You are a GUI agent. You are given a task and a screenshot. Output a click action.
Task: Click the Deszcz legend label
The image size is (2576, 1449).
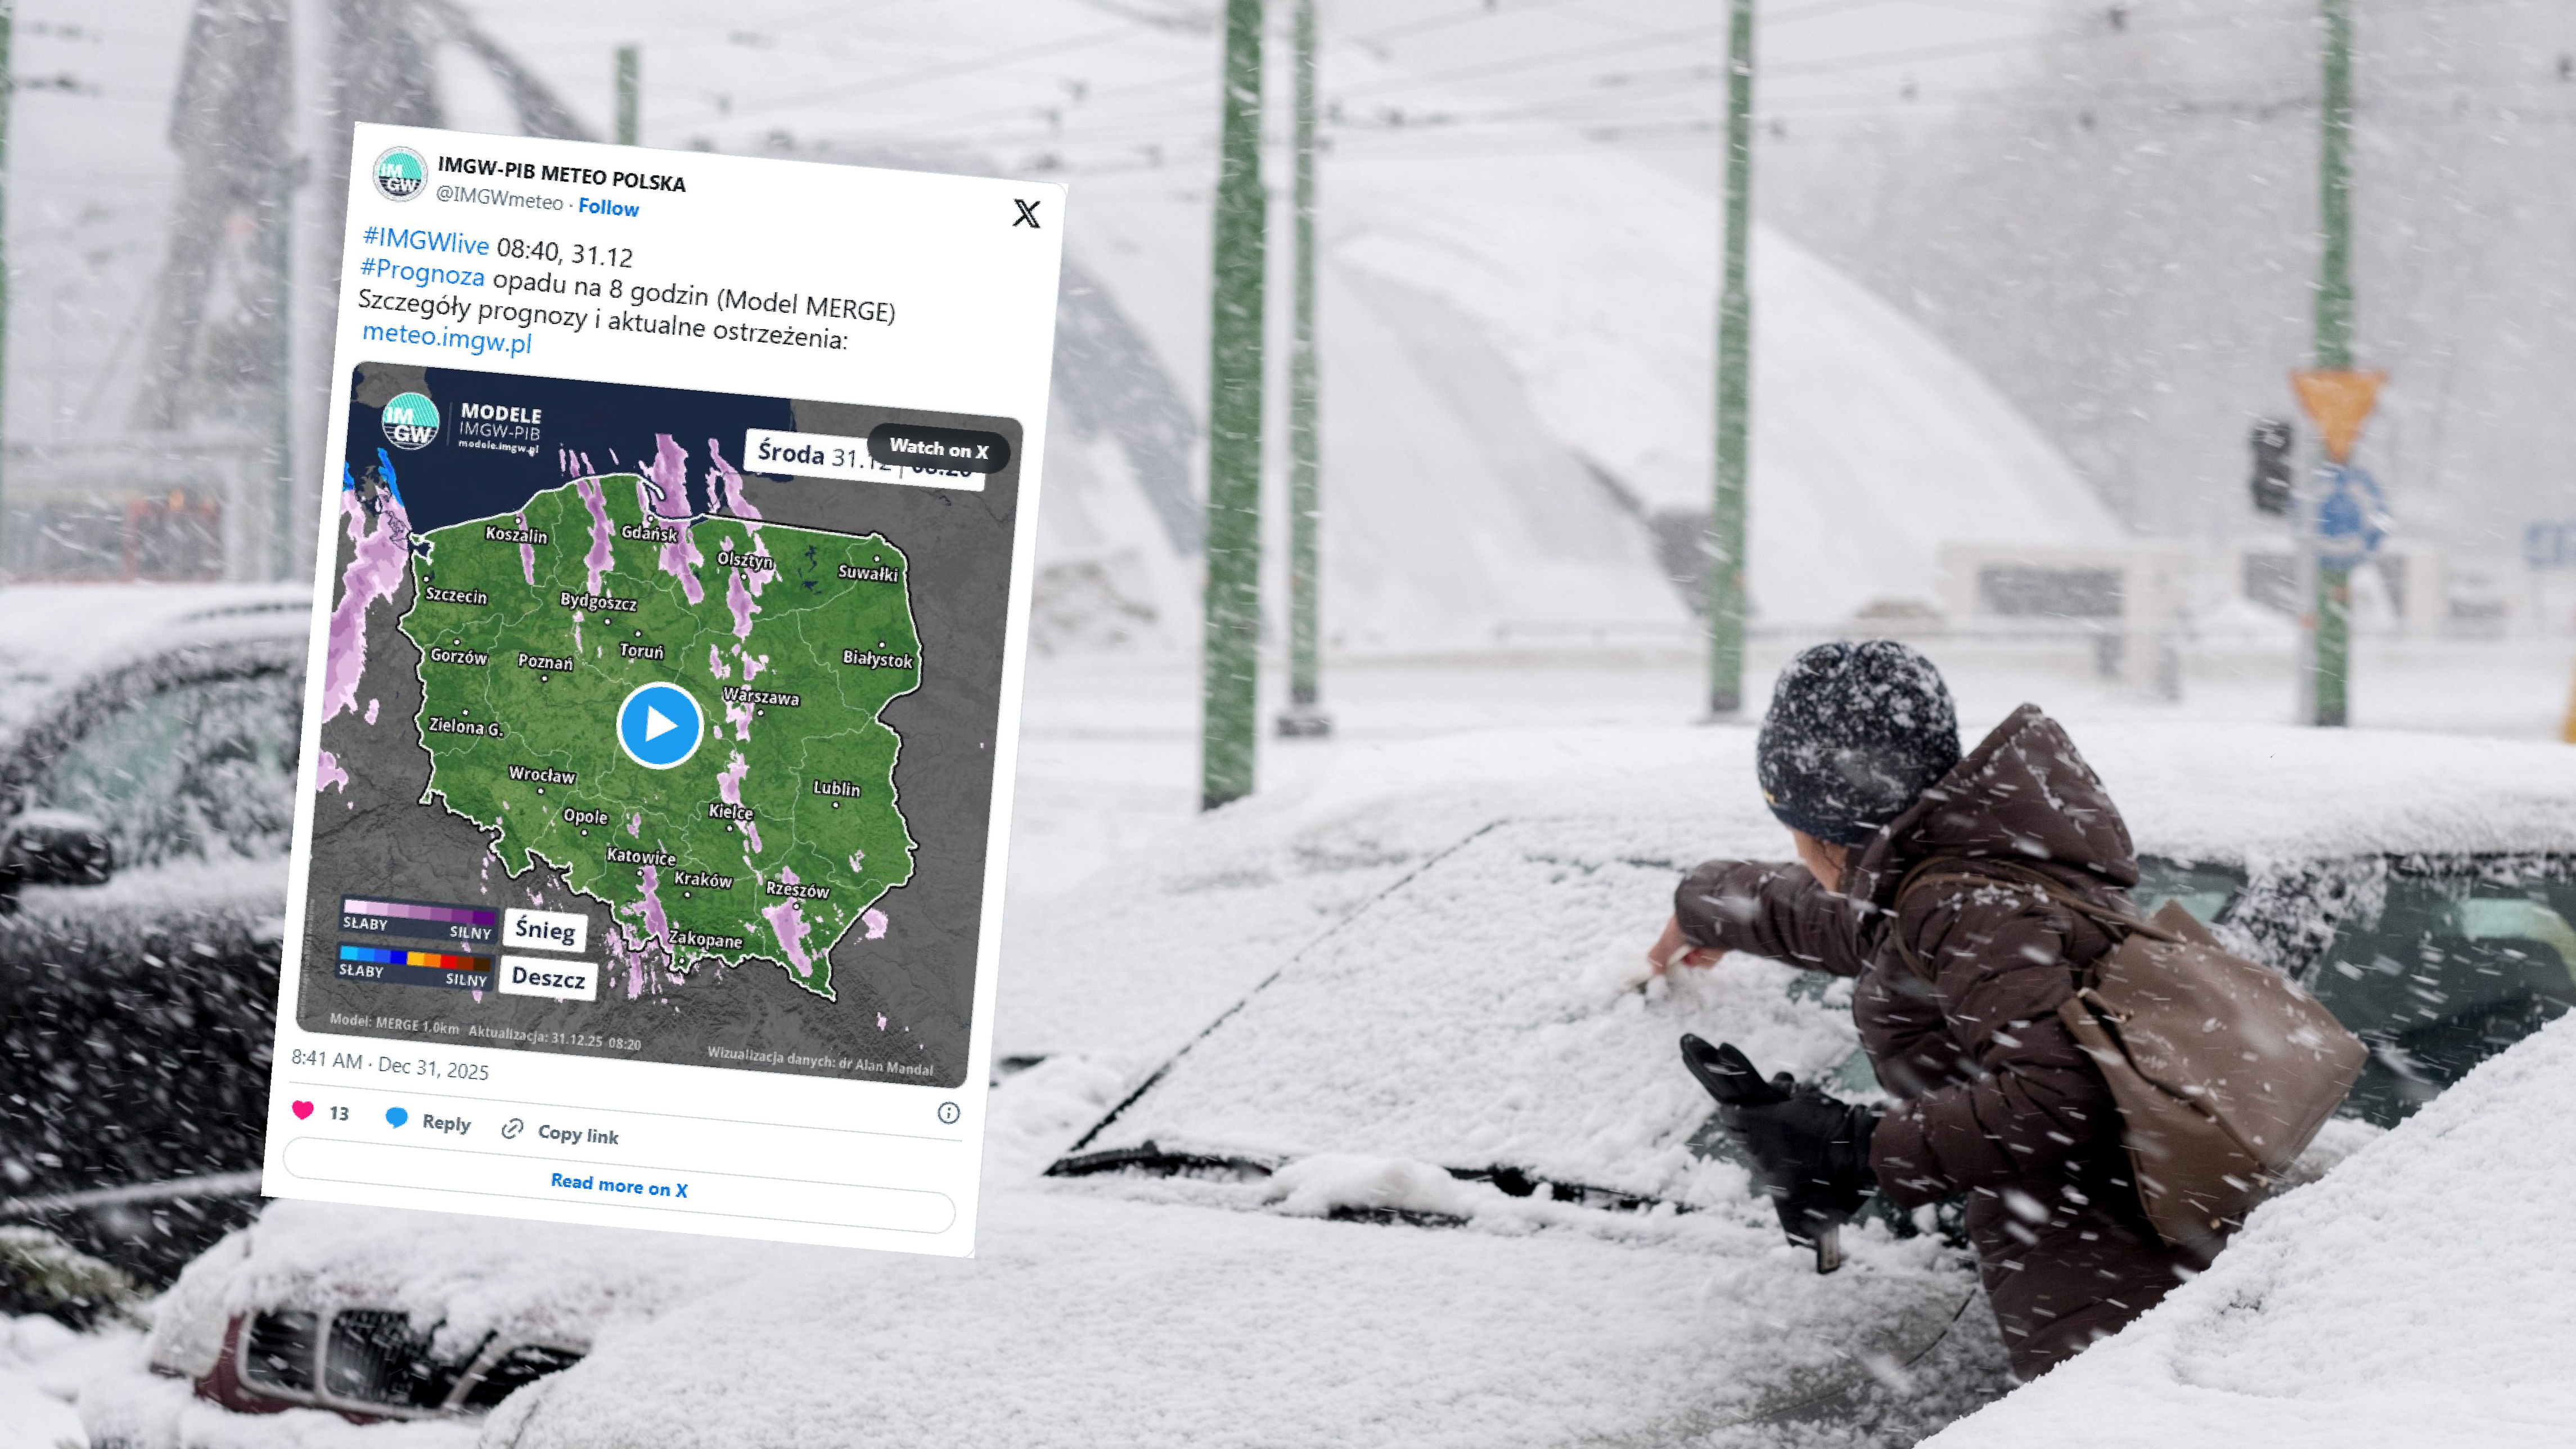click(548, 977)
